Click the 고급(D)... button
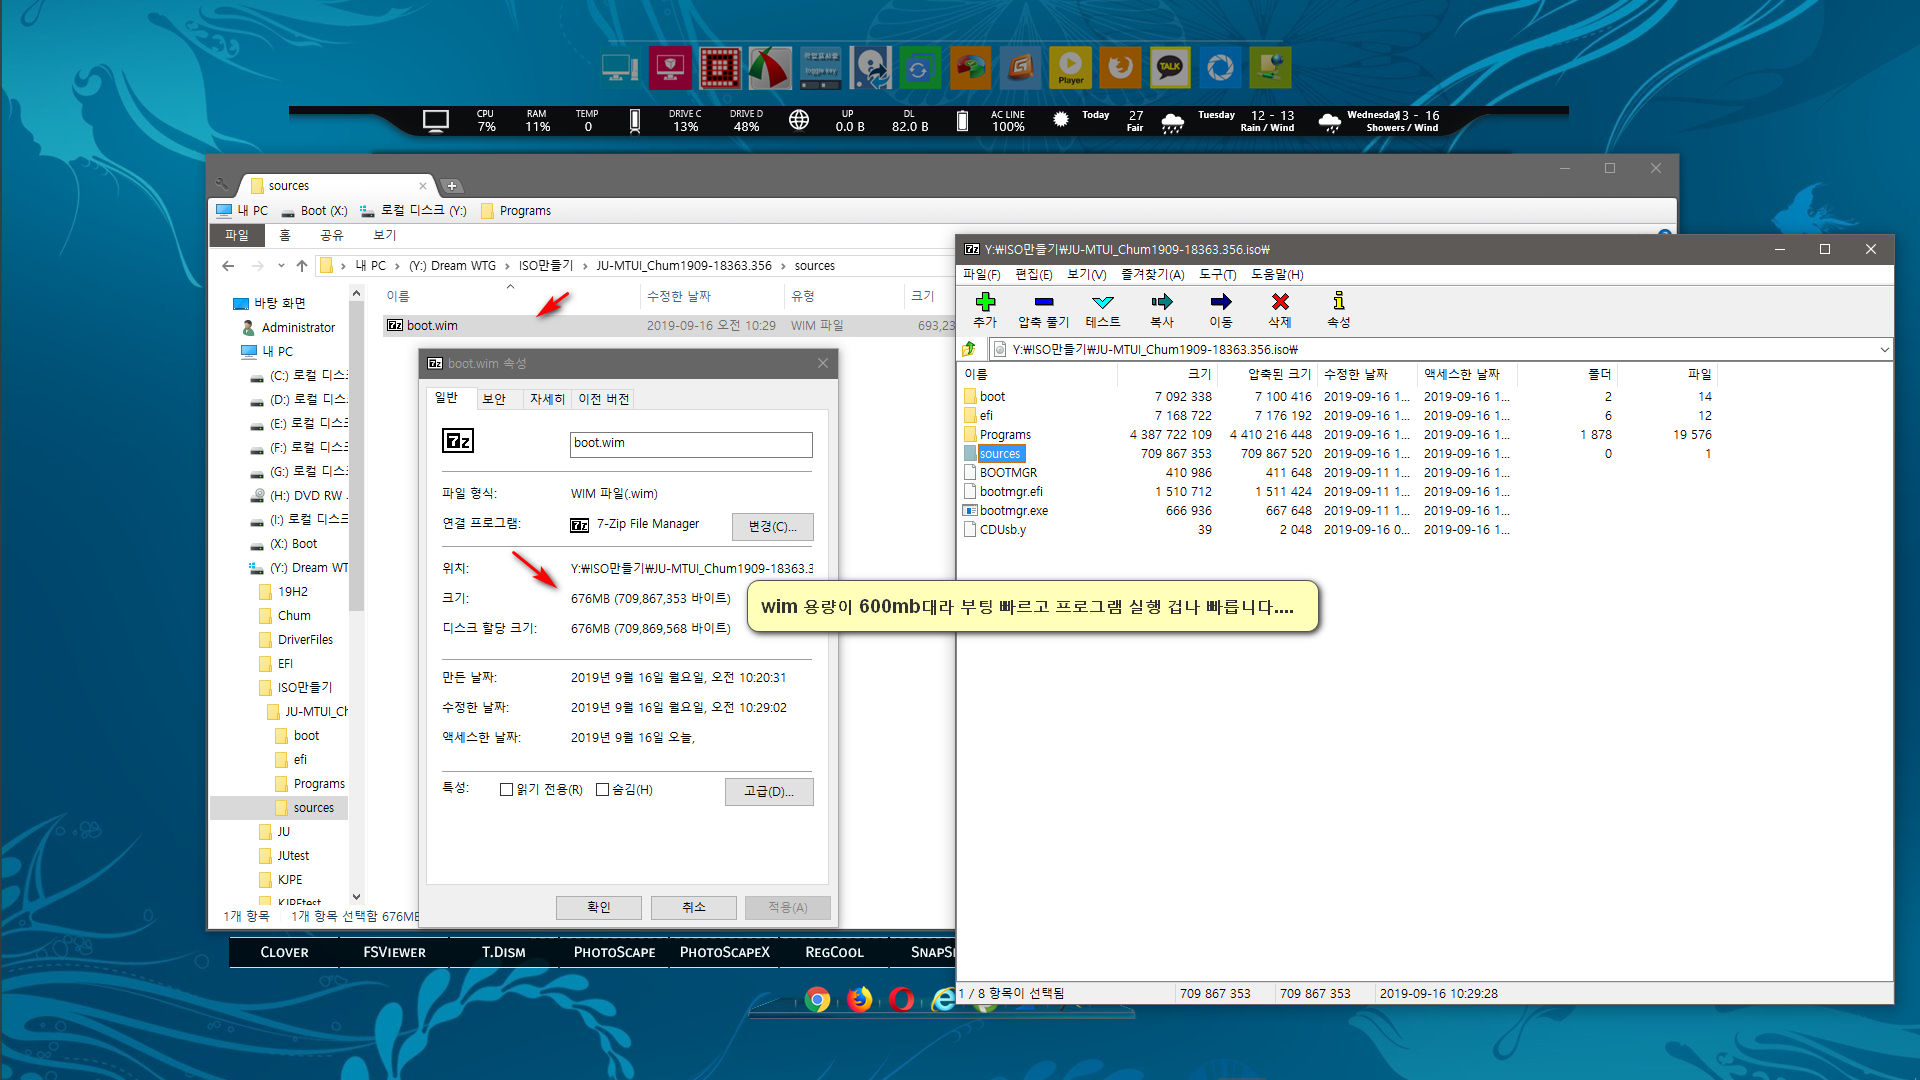Viewport: 1920px width, 1080px height. (x=768, y=792)
